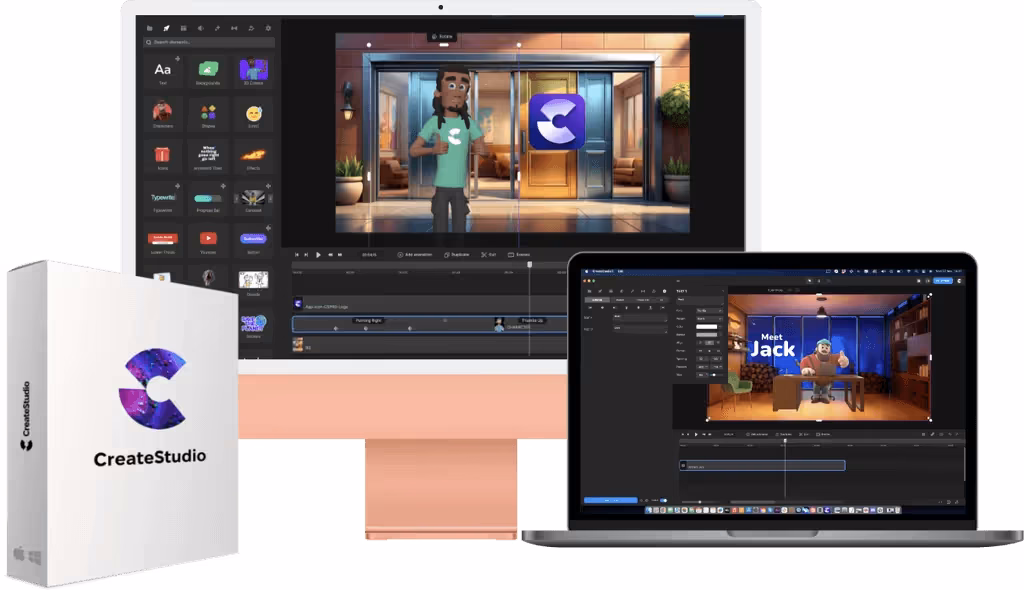Viewport: 1024px width, 590px height.
Task: Open the YouTube elements tile
Action: pos(208,240)
